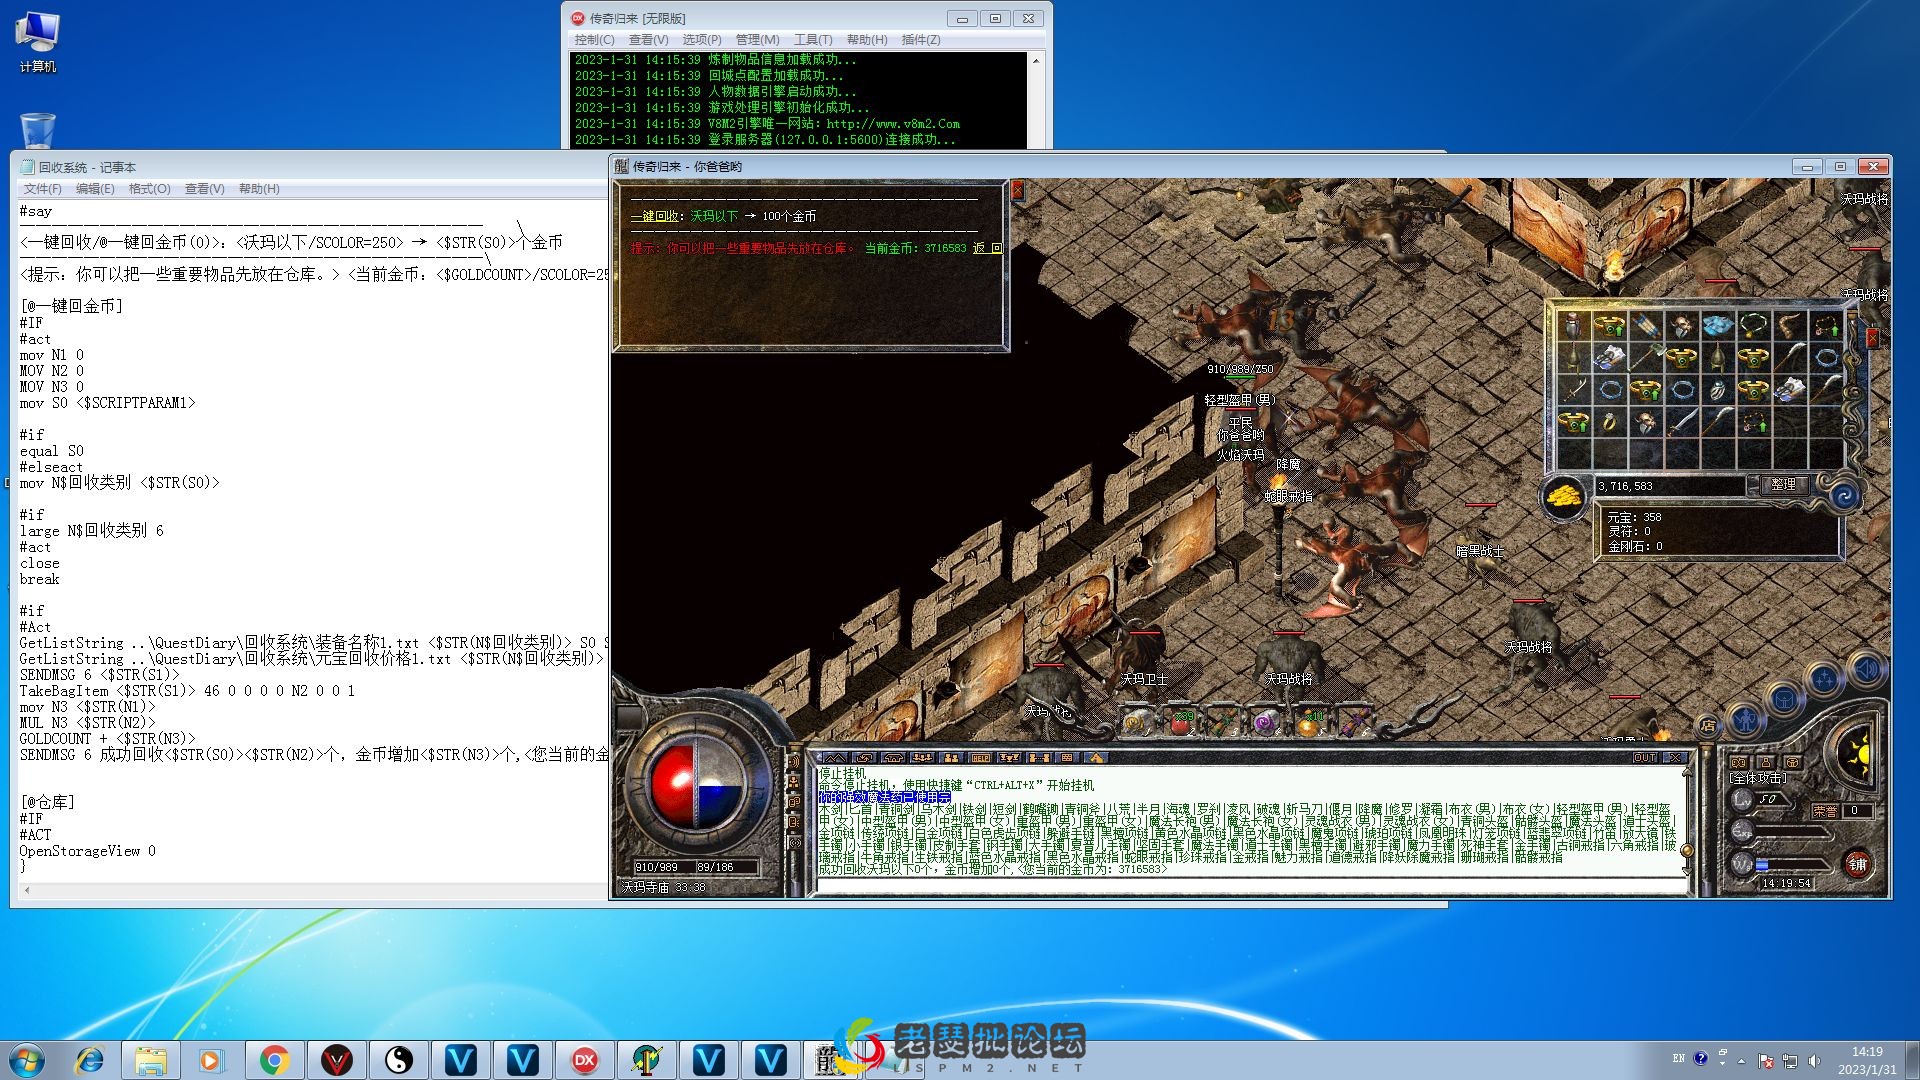Click first up-arrow icon on chat toolbar

[x=835, y=758]
